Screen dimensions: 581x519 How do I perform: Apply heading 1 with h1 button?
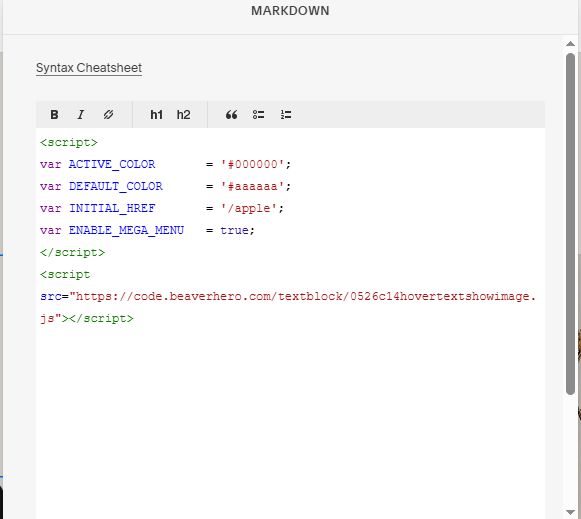[x=156, y=115]
